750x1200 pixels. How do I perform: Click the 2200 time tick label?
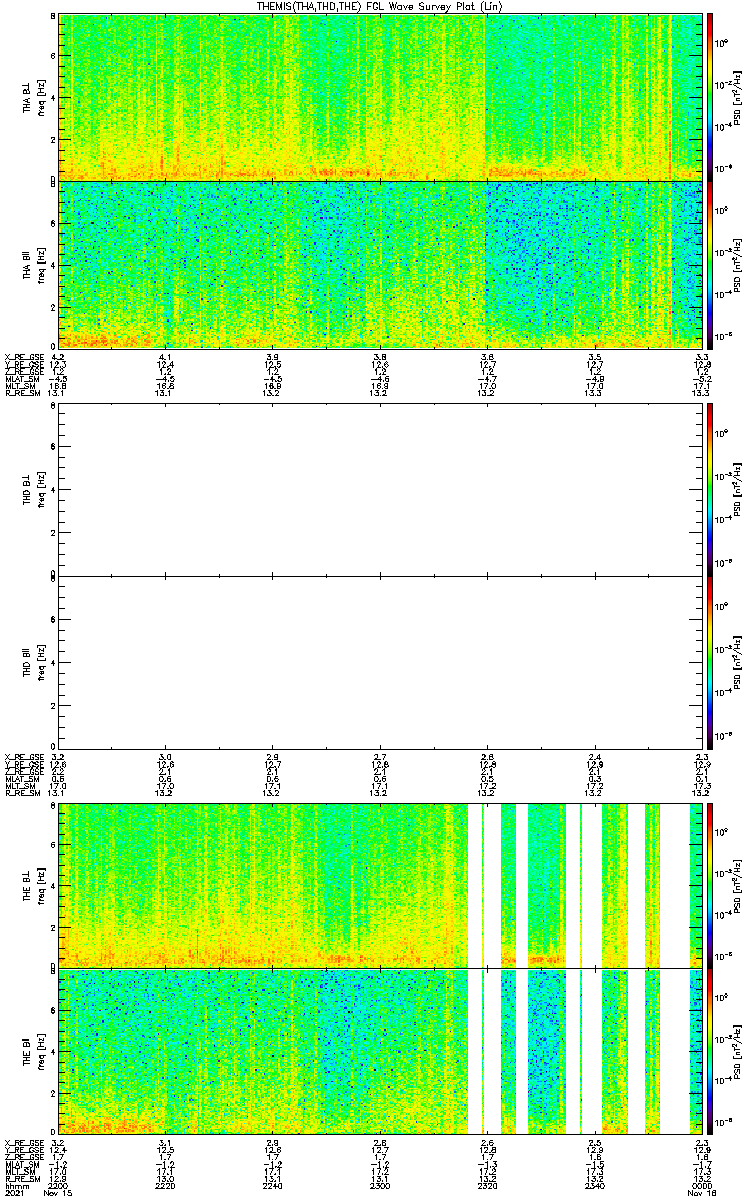tap(58, 1184)
